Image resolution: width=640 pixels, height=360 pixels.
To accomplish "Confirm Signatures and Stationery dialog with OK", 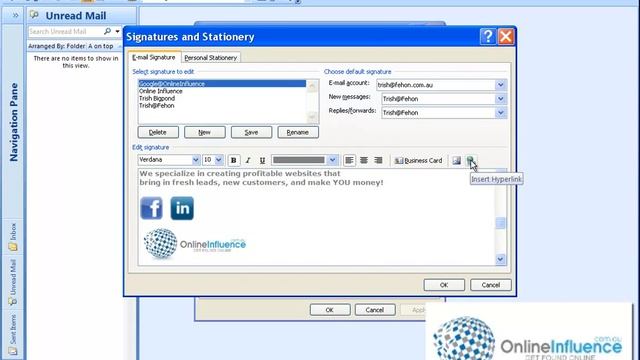I will (444, 285).
